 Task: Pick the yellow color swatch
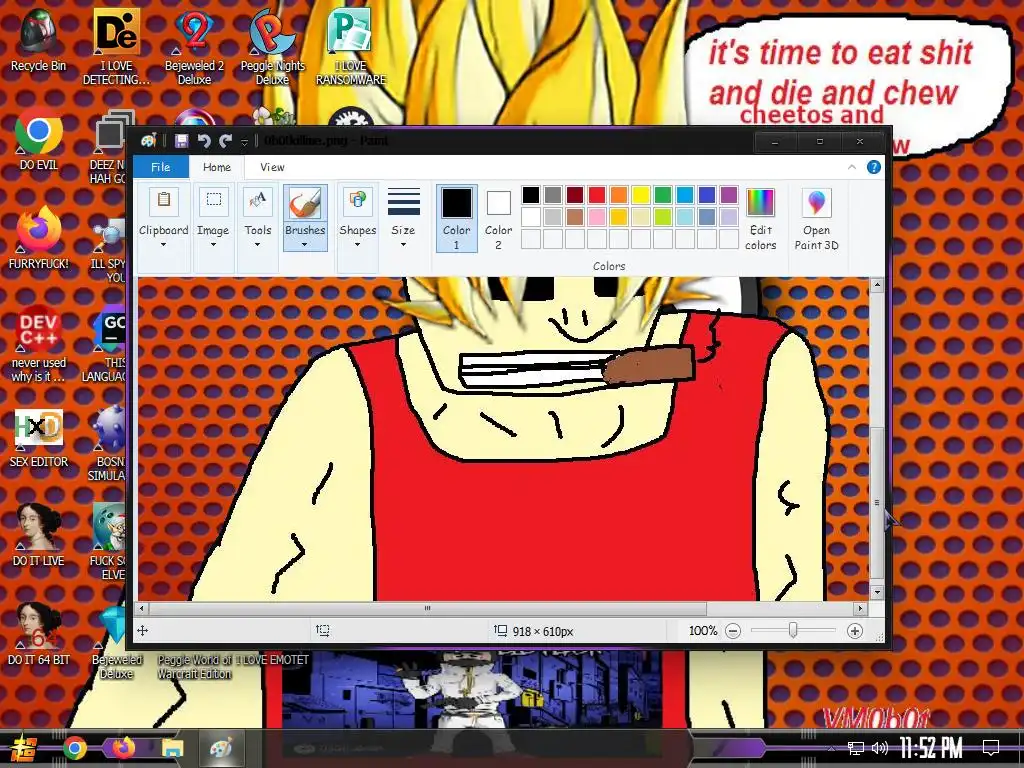click(x=641, y=195)
